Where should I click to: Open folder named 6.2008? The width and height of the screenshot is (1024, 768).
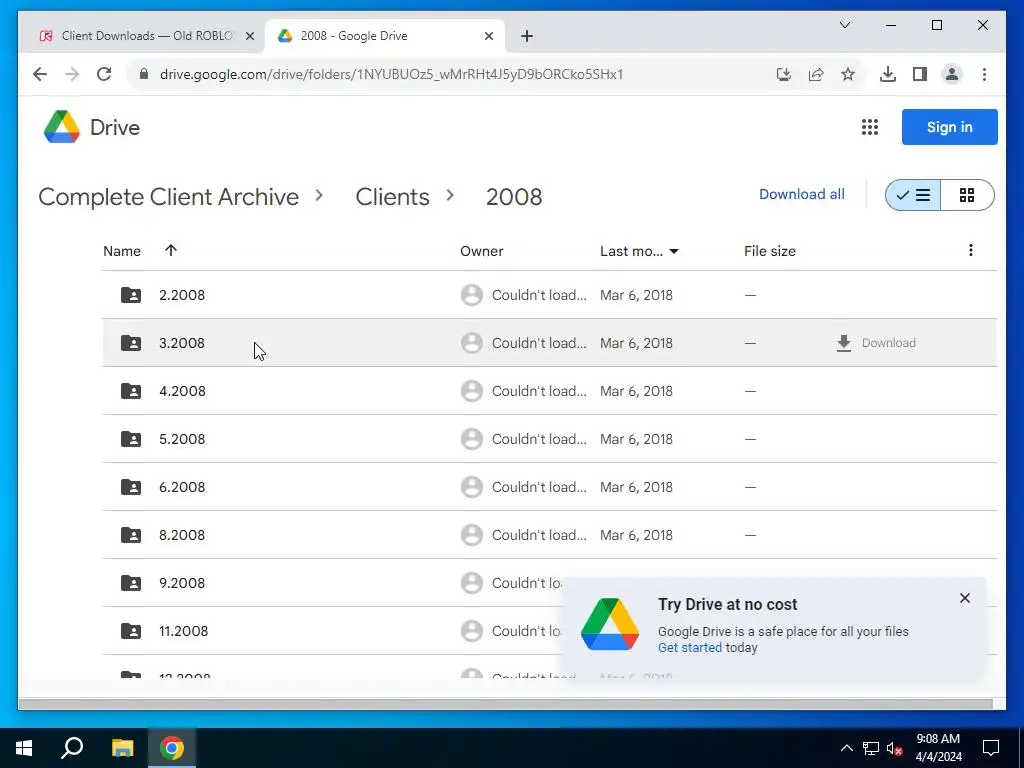pyautogui.click(x=182, y=487)
